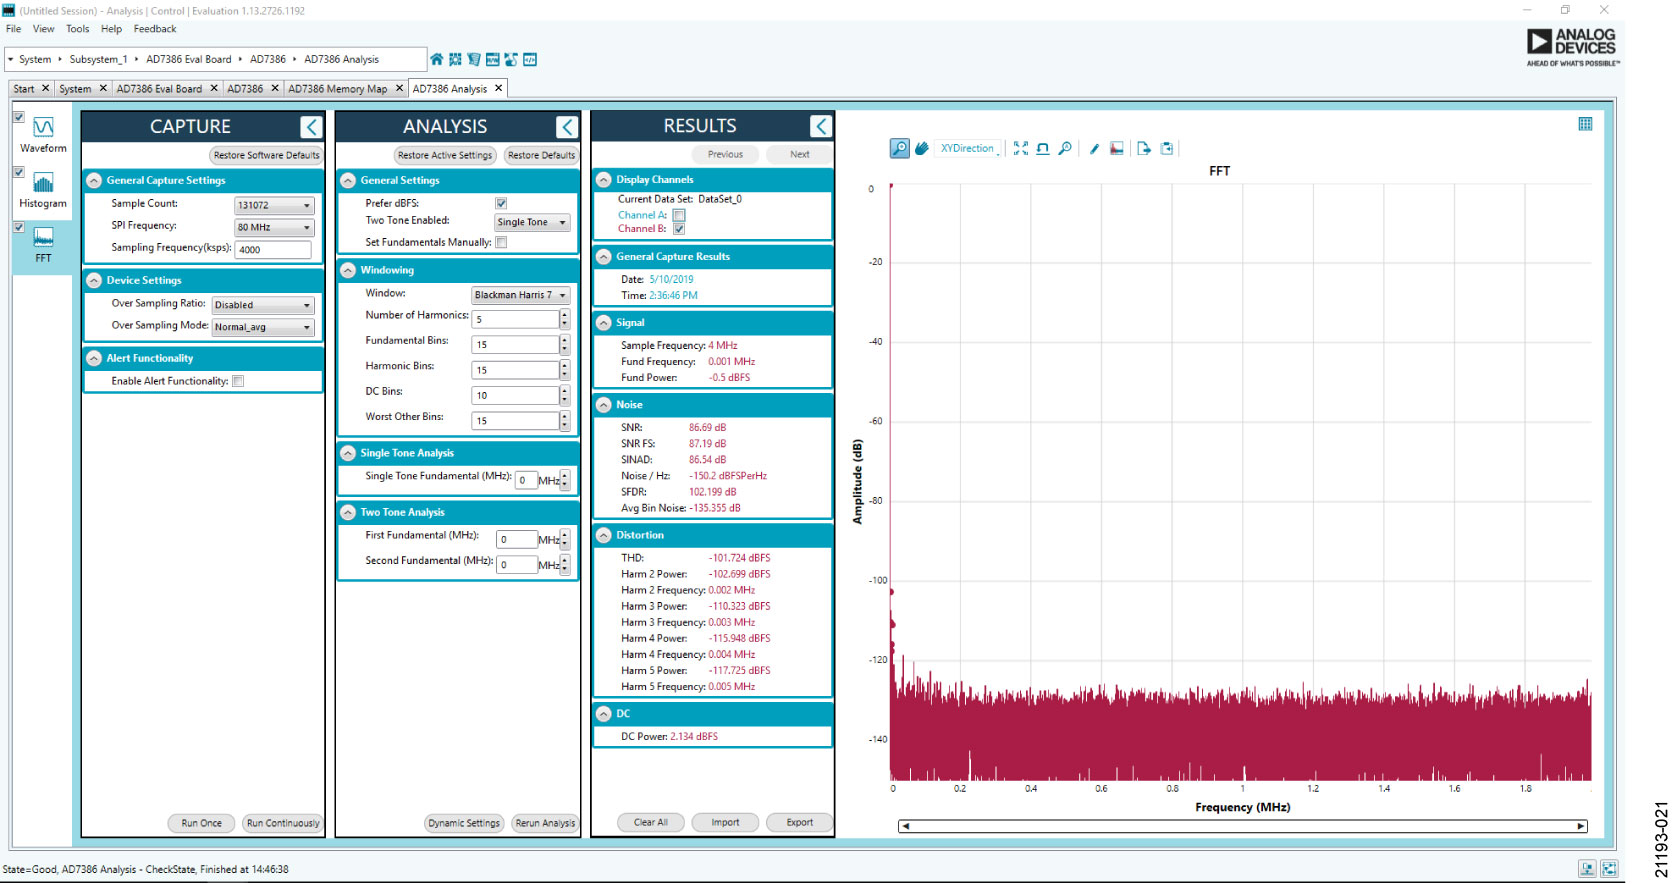The width and height of the screenshot is (1673, 884).
Task: Check the Enable Alert Functionality box
Action: pos(238,381)
